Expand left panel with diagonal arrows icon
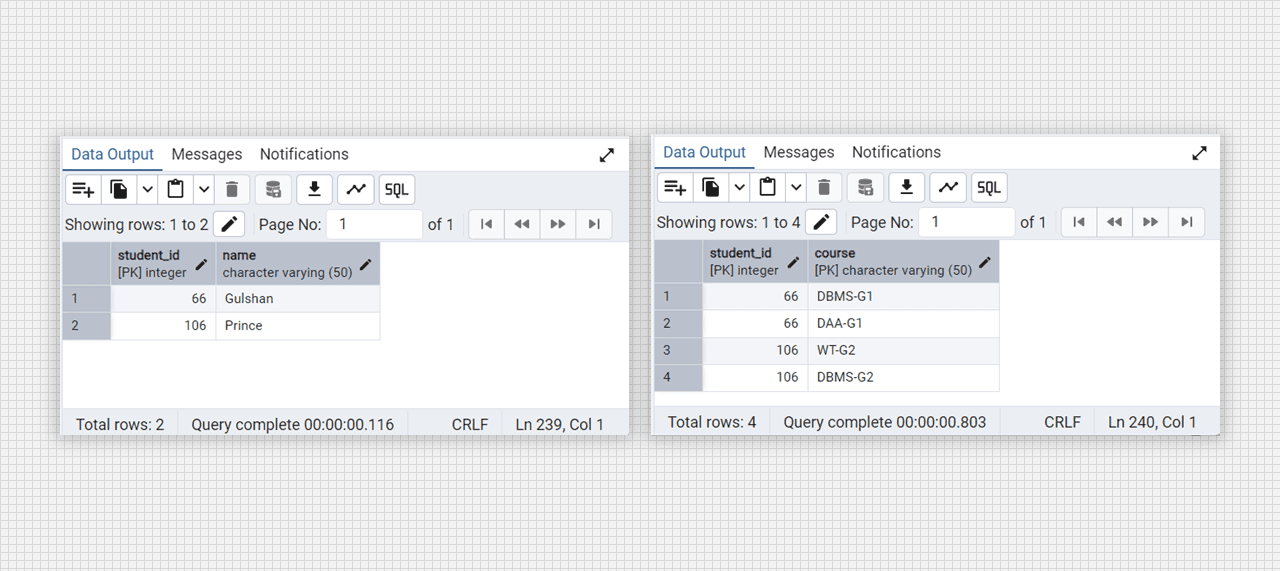The width and height of the screenshot is (1280, 571). coord(607,155)
